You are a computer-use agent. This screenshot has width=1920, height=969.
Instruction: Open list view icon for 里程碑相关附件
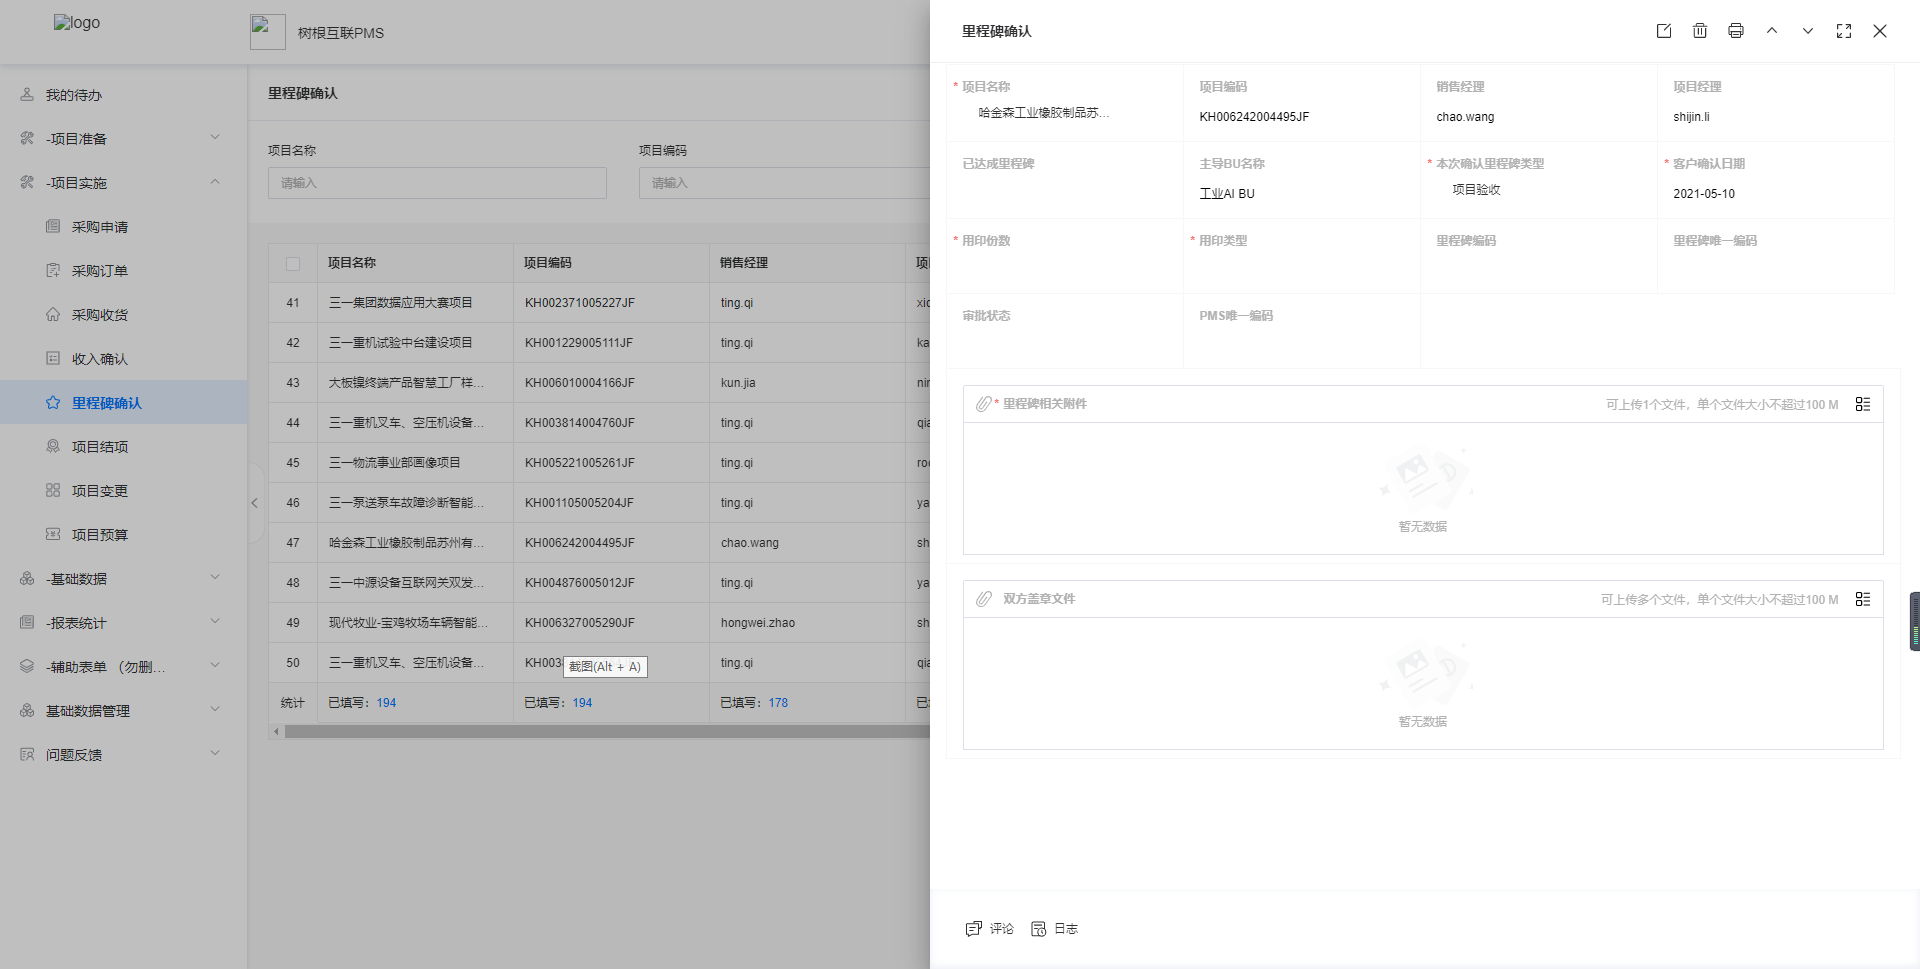click(1863, 404)
